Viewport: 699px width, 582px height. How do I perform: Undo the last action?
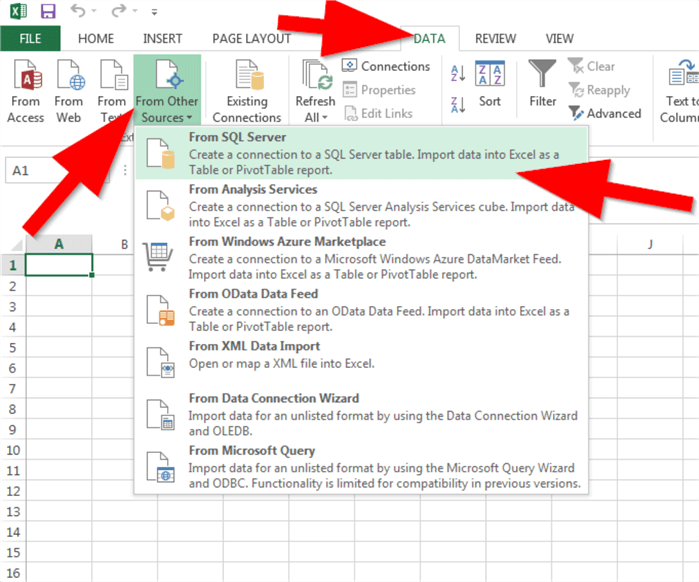pos(78,11)
